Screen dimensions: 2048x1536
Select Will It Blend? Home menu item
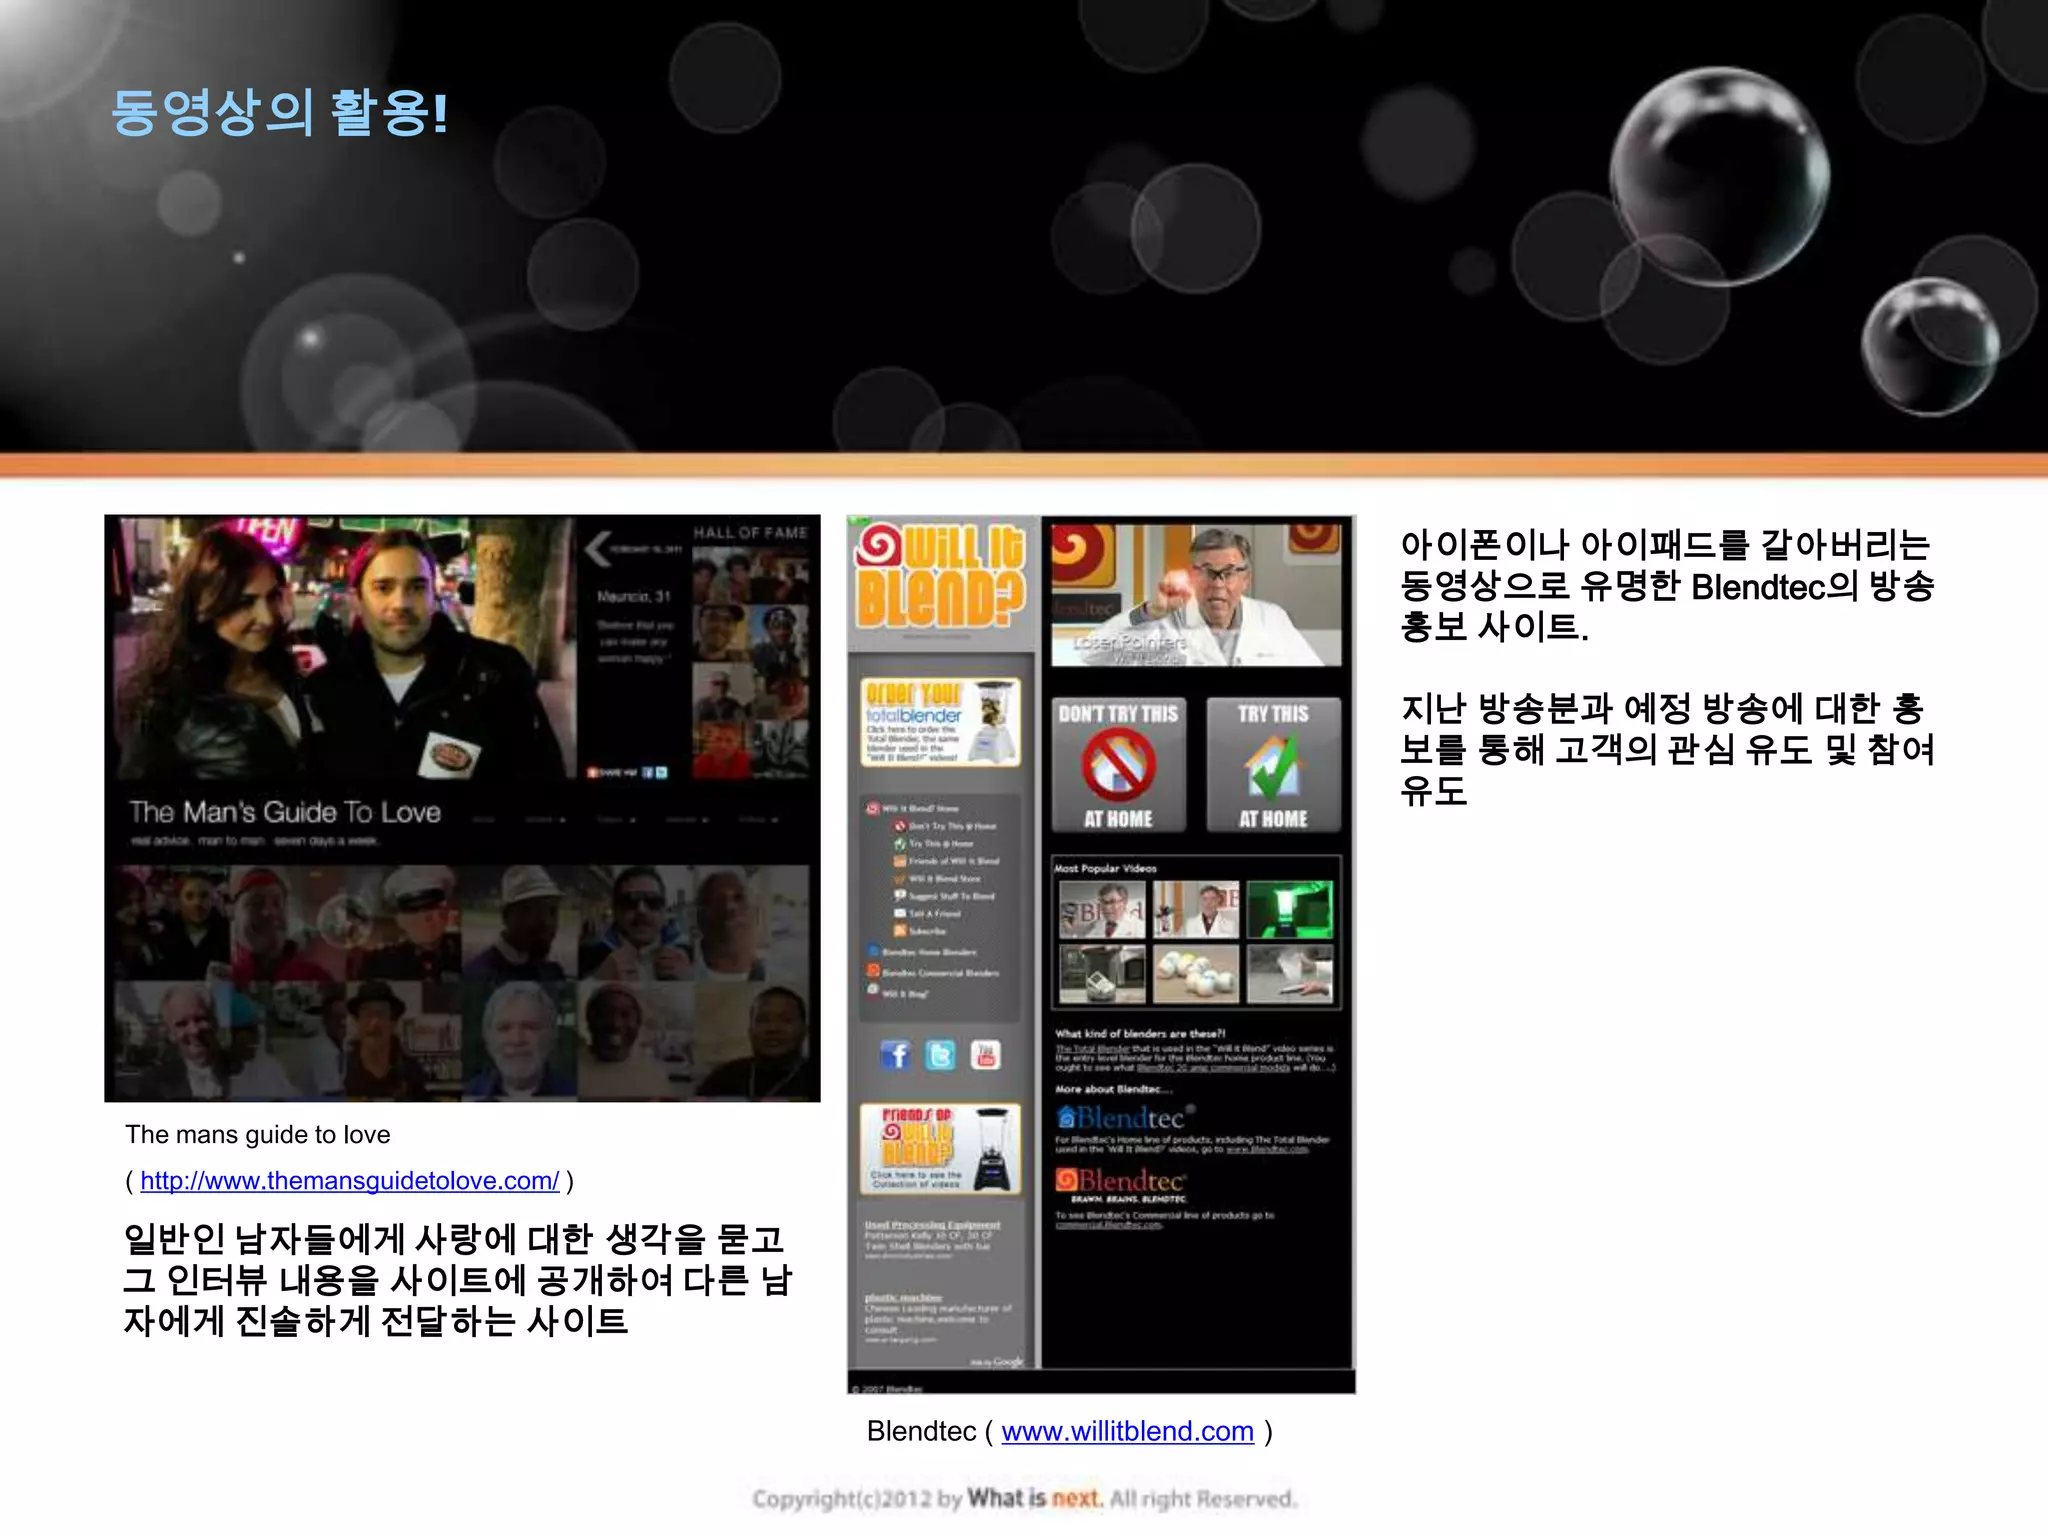pyautogui.click(x=913, y=808)
